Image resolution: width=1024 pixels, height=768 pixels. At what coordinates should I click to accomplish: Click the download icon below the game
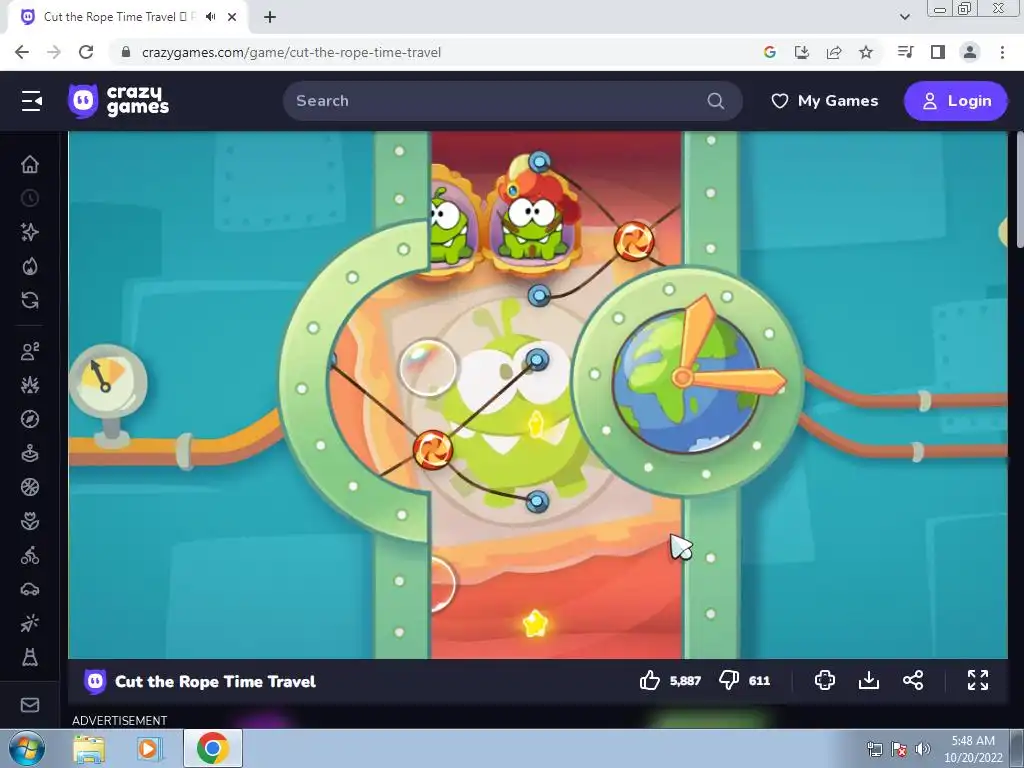(x=869, y=680)
